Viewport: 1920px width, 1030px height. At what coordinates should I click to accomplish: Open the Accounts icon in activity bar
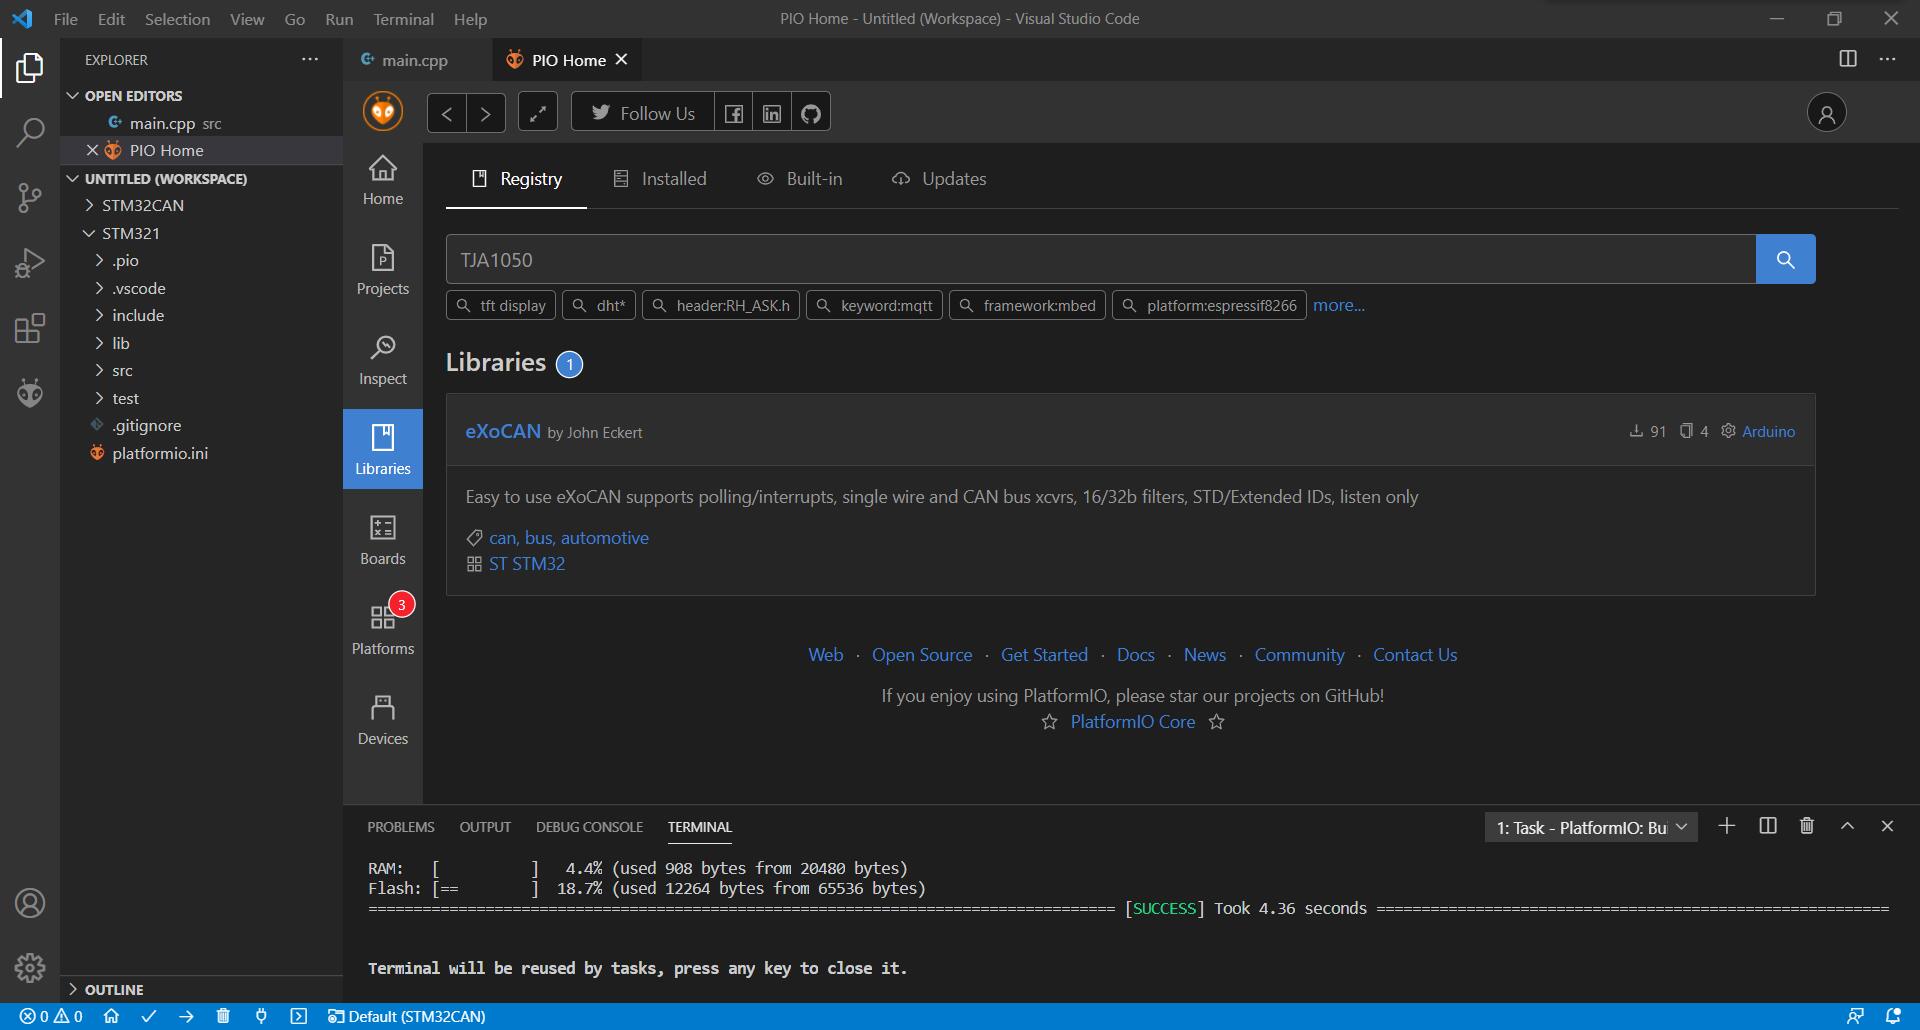[30, 903]
